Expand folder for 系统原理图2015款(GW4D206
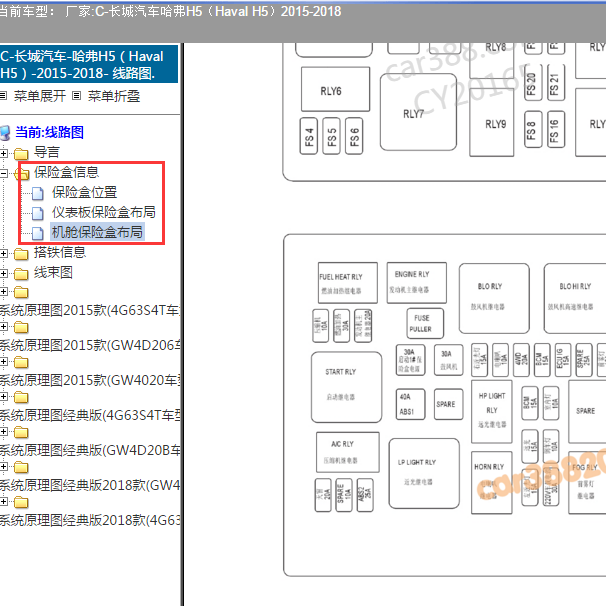Viewport: 606px width, 606px height. tap(3, 327)
